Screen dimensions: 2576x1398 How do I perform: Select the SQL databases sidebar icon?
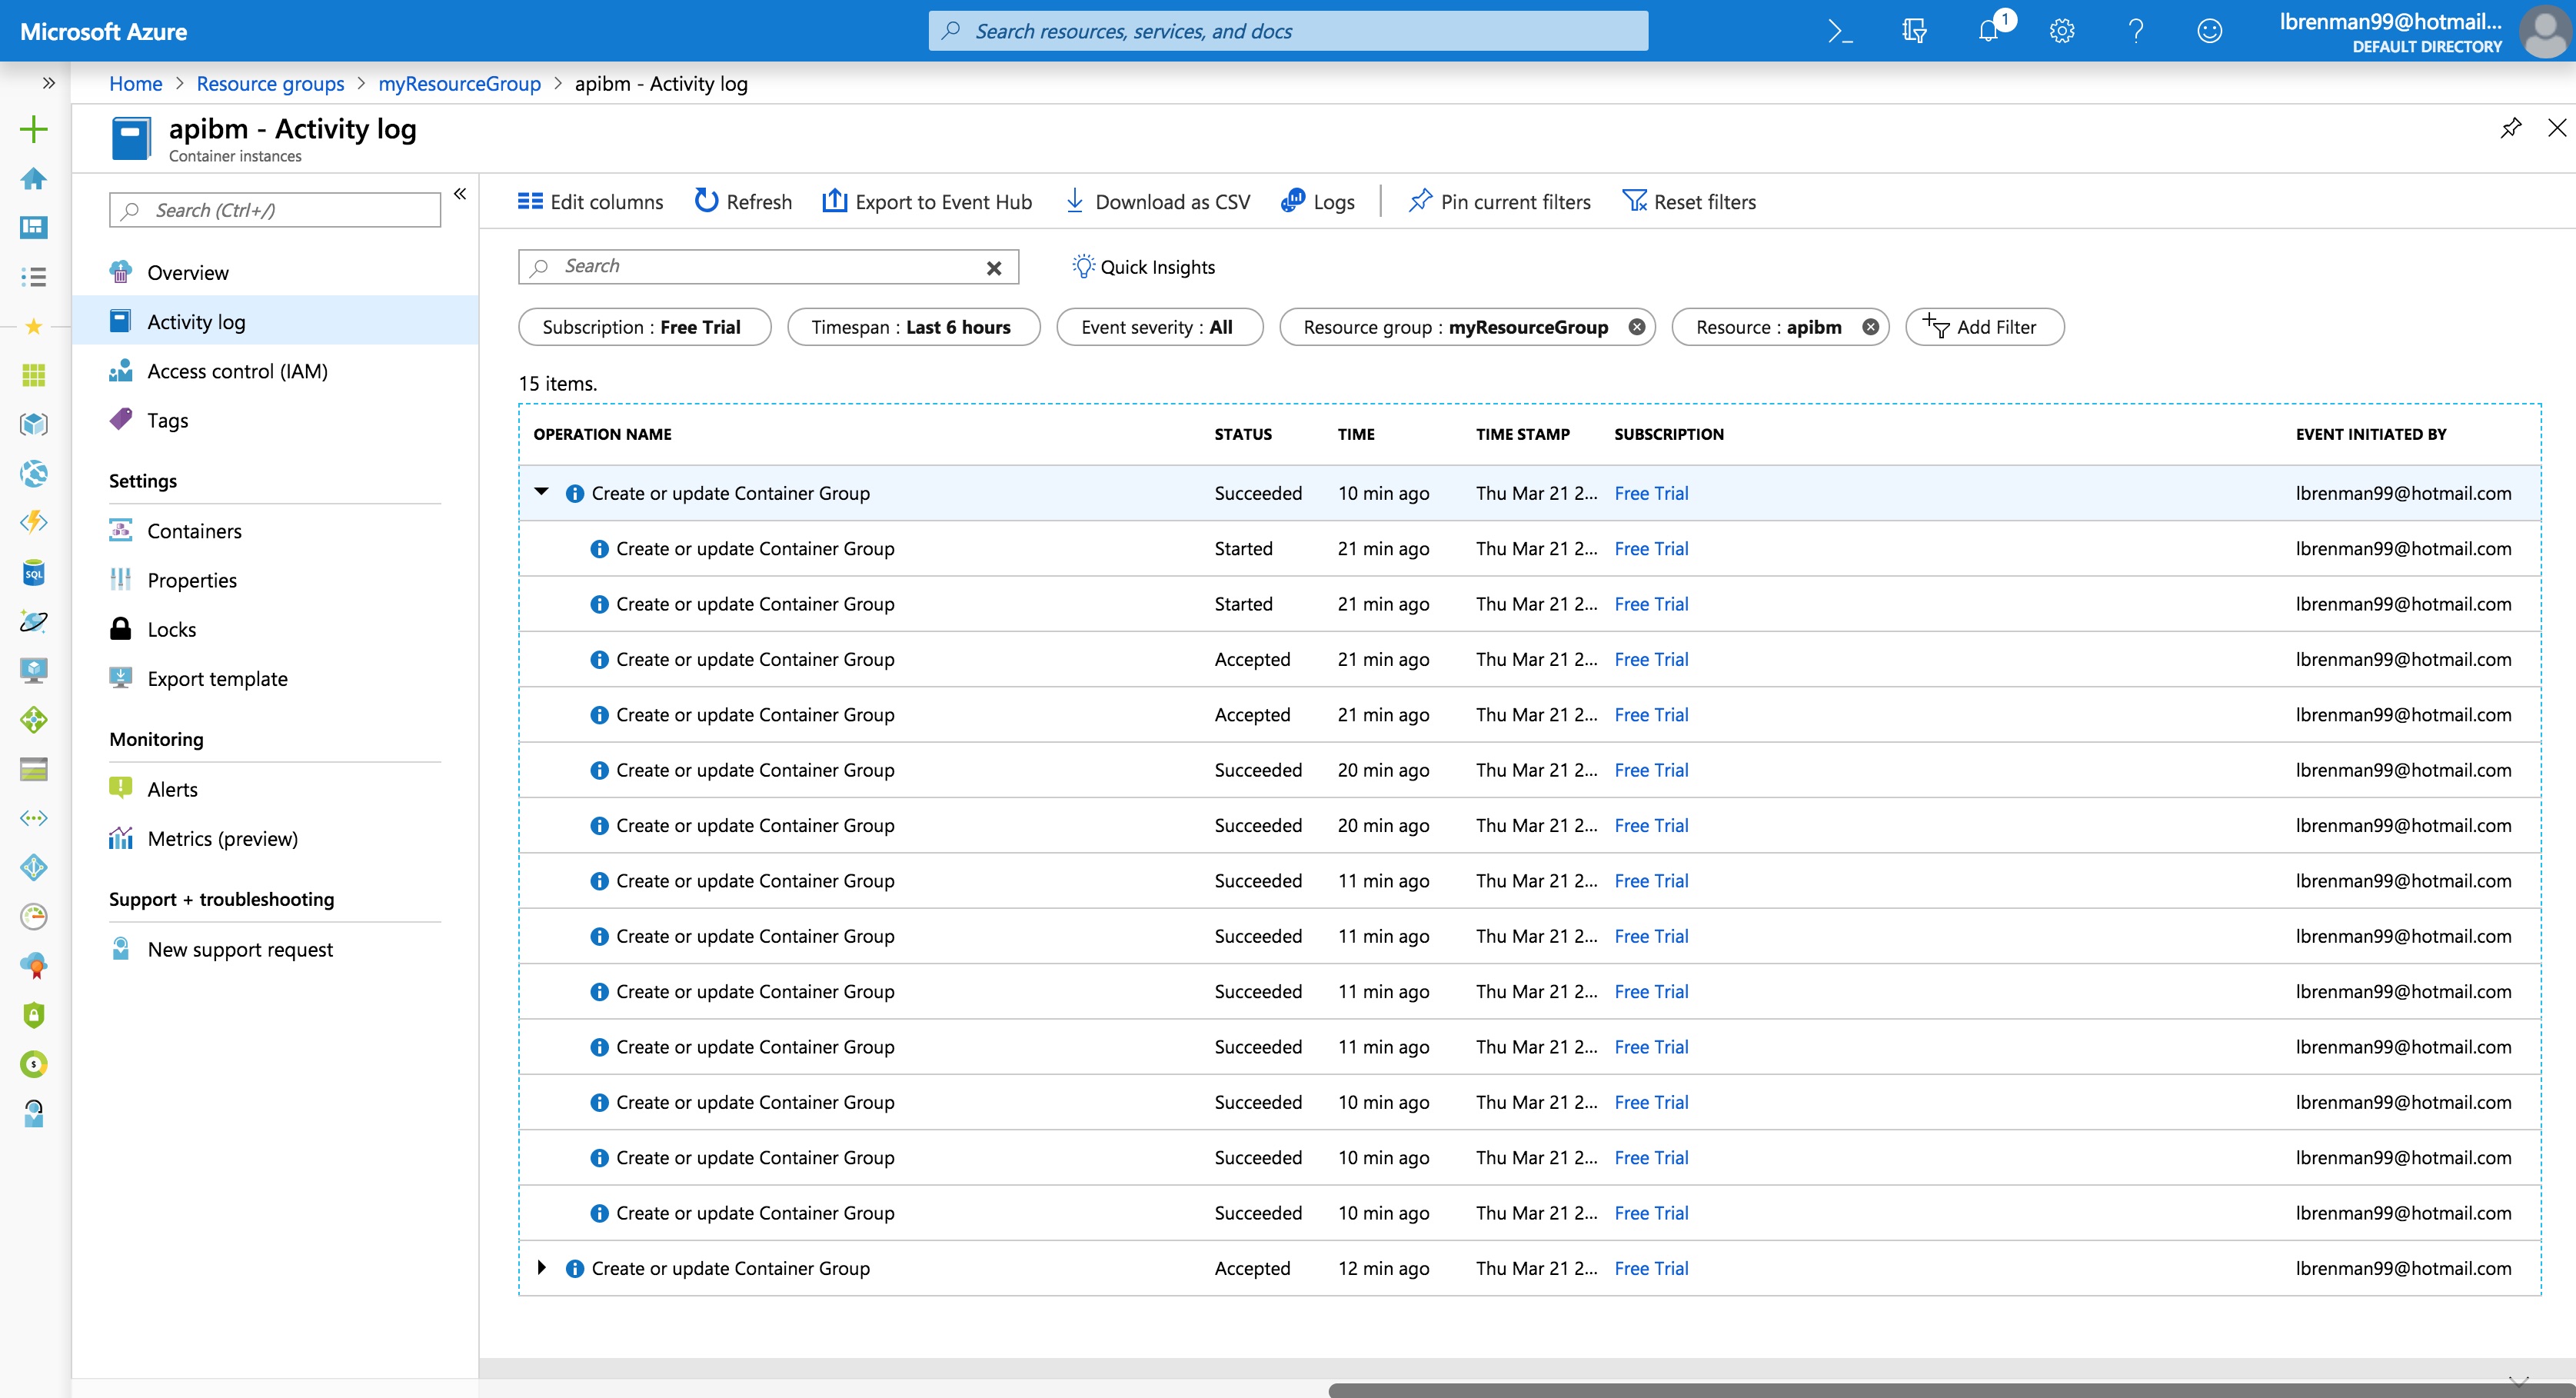(x=34, y=572)
